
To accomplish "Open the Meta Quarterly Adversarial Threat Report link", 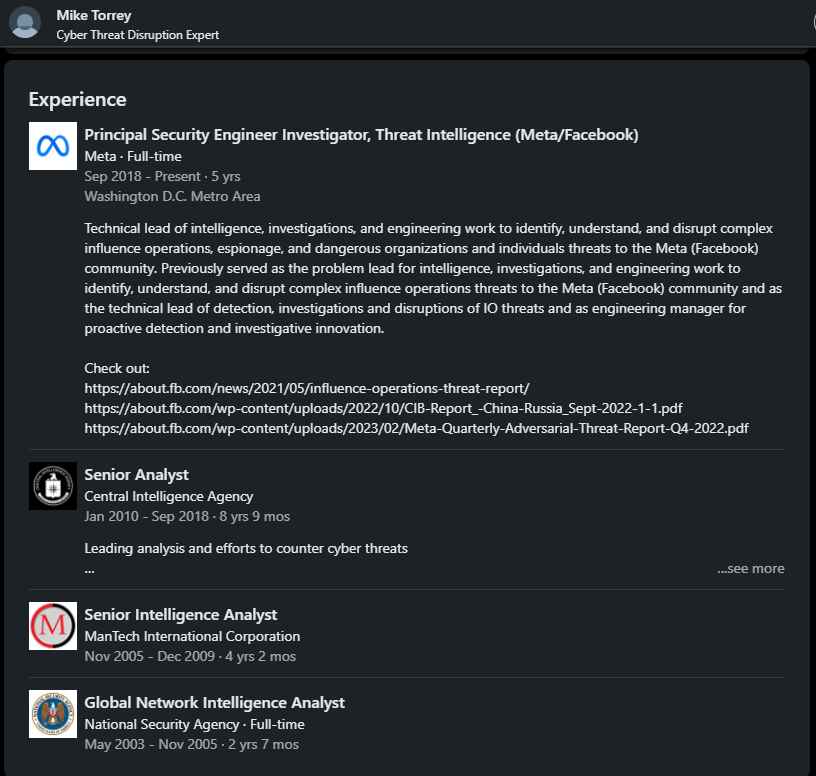I will 416,428.
